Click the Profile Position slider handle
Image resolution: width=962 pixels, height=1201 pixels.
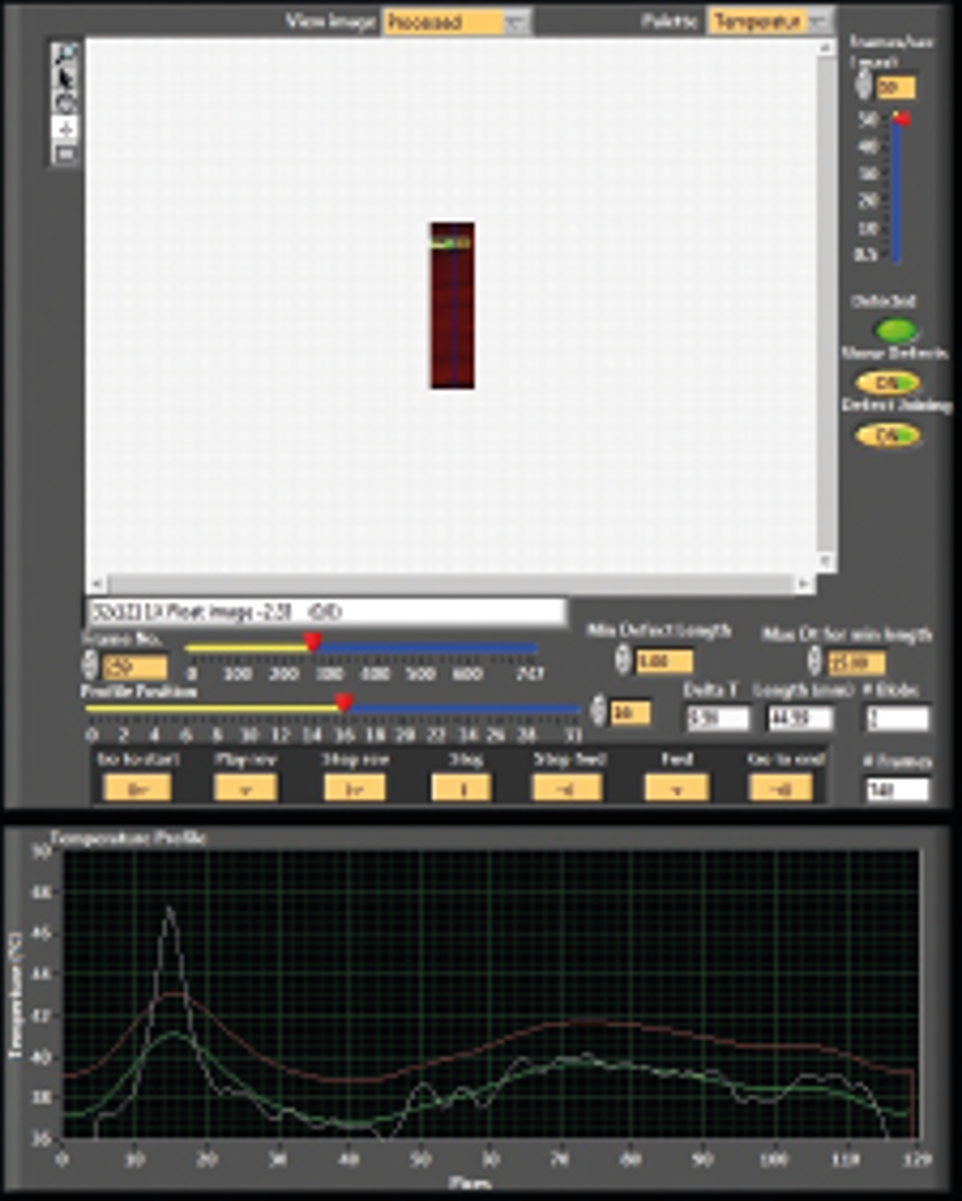point(344,706)
